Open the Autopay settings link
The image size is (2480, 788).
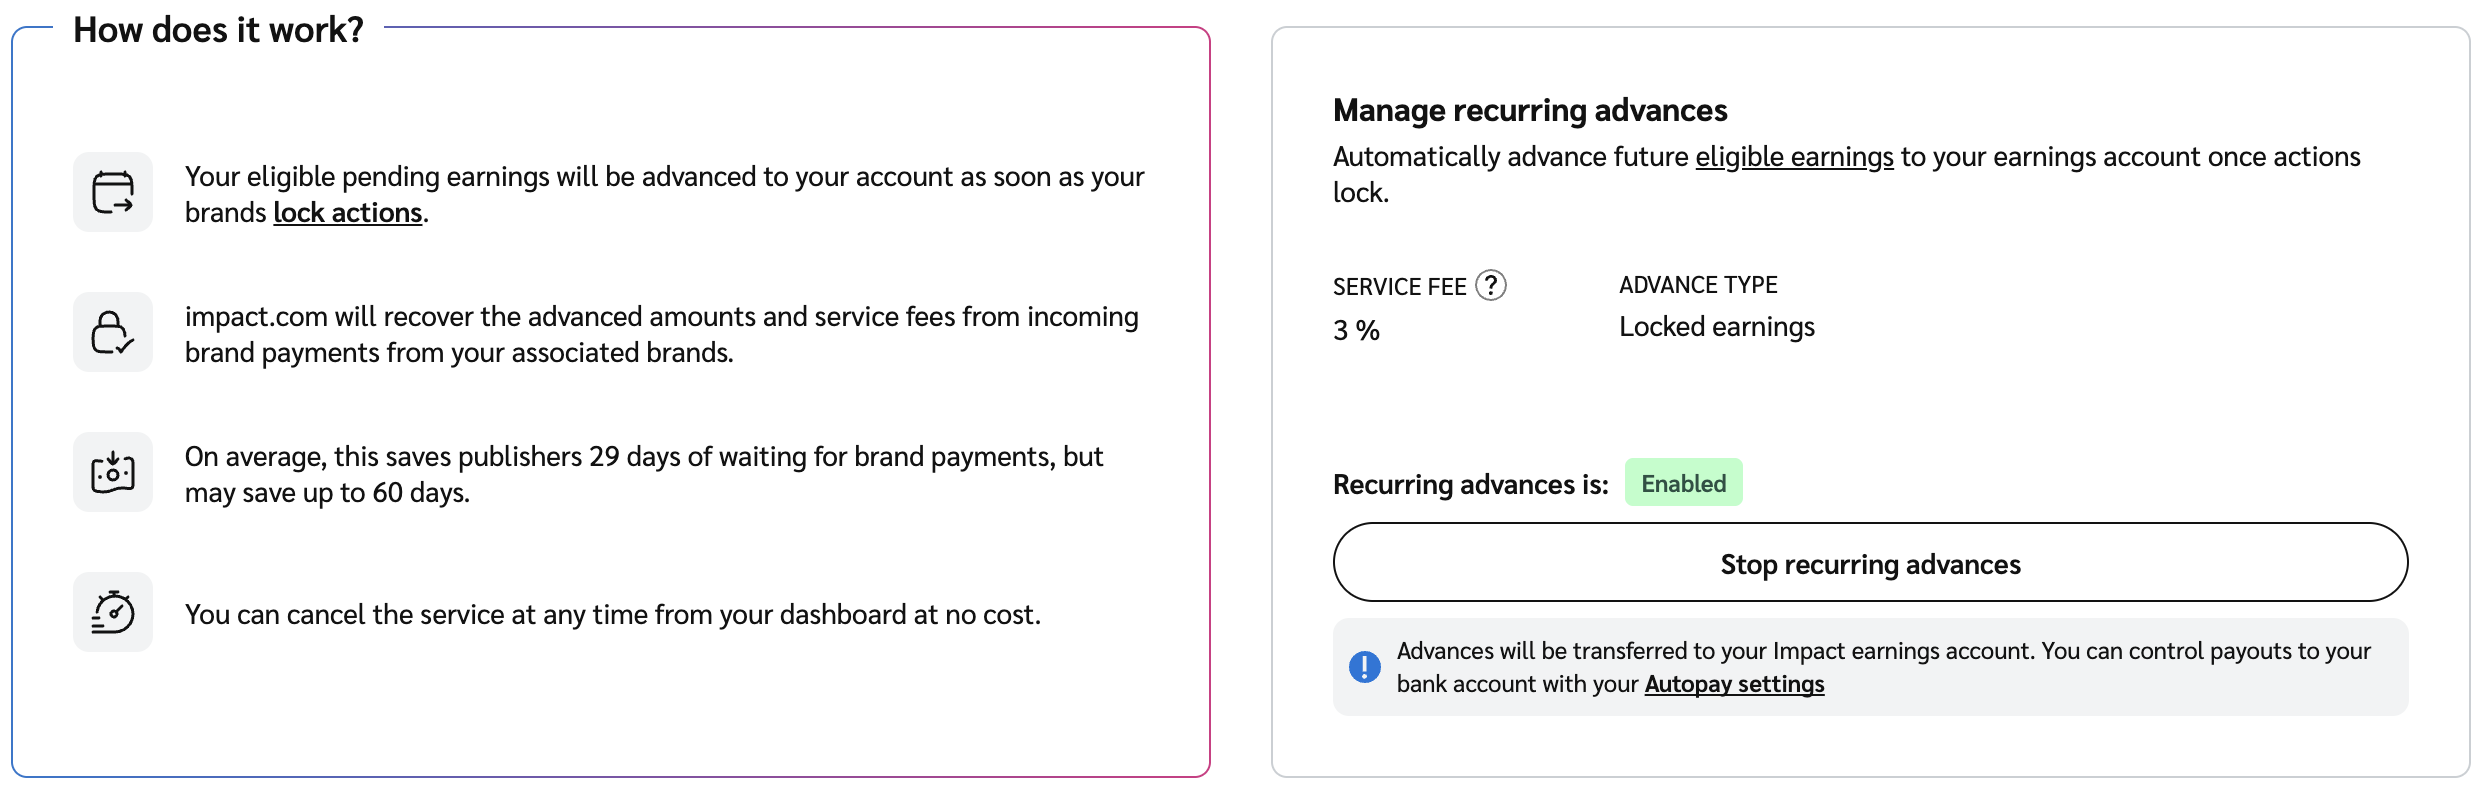pyautogui.click(x=1734, y=684)
